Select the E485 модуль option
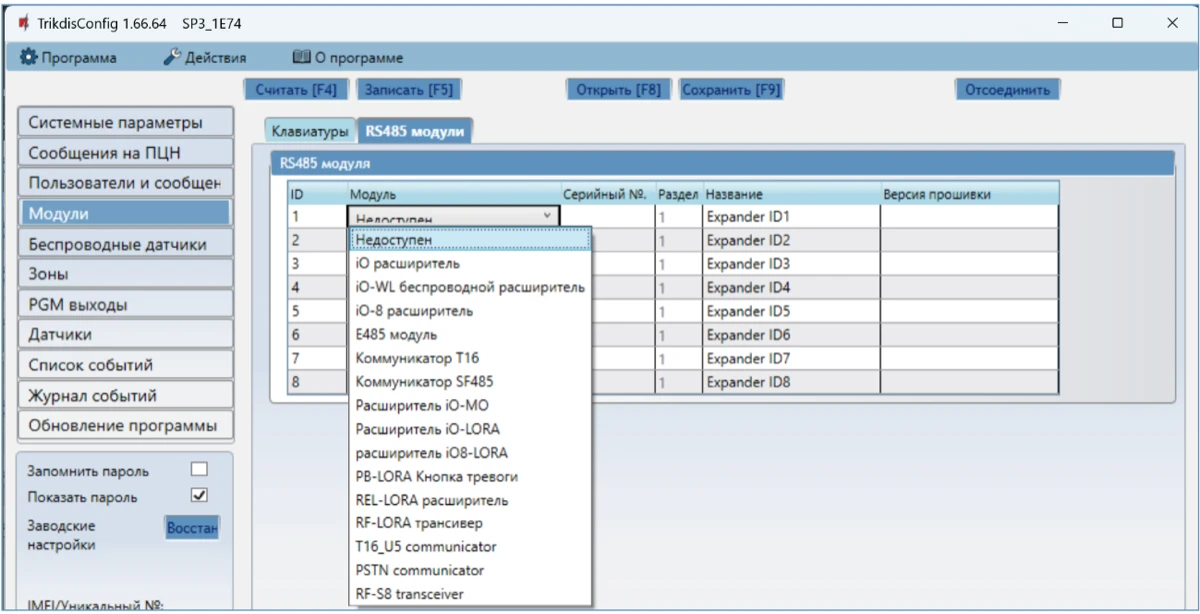This screenshot has height=614, width=1200. click(x=396, y=334)
